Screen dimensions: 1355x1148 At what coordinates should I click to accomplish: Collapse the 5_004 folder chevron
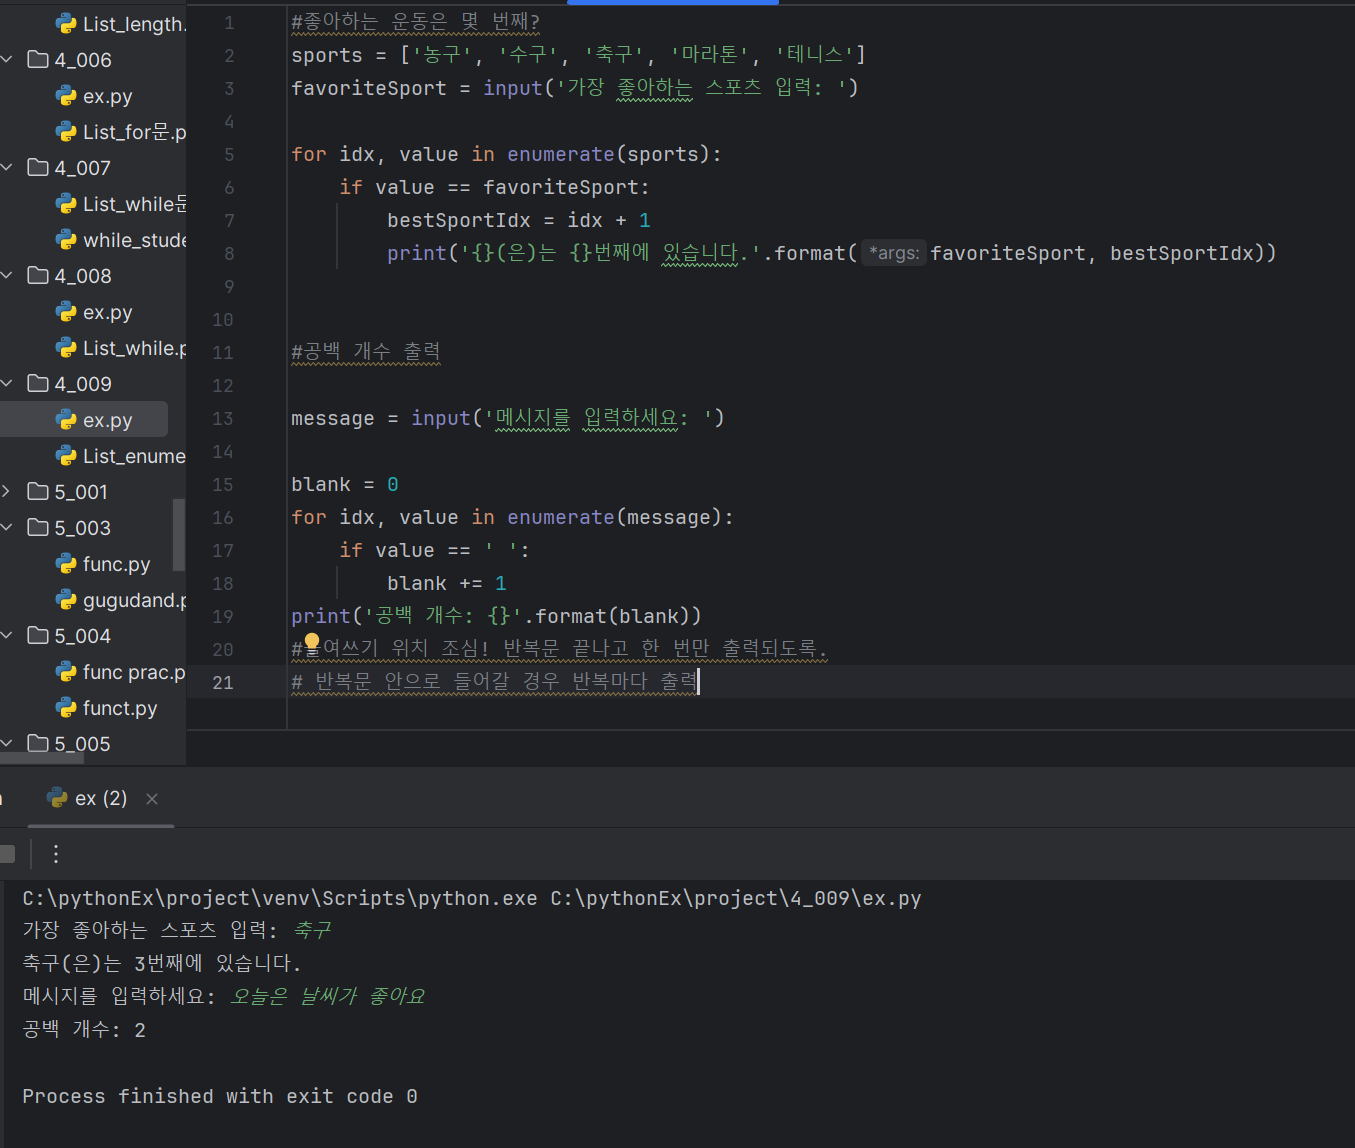point(6,636)
